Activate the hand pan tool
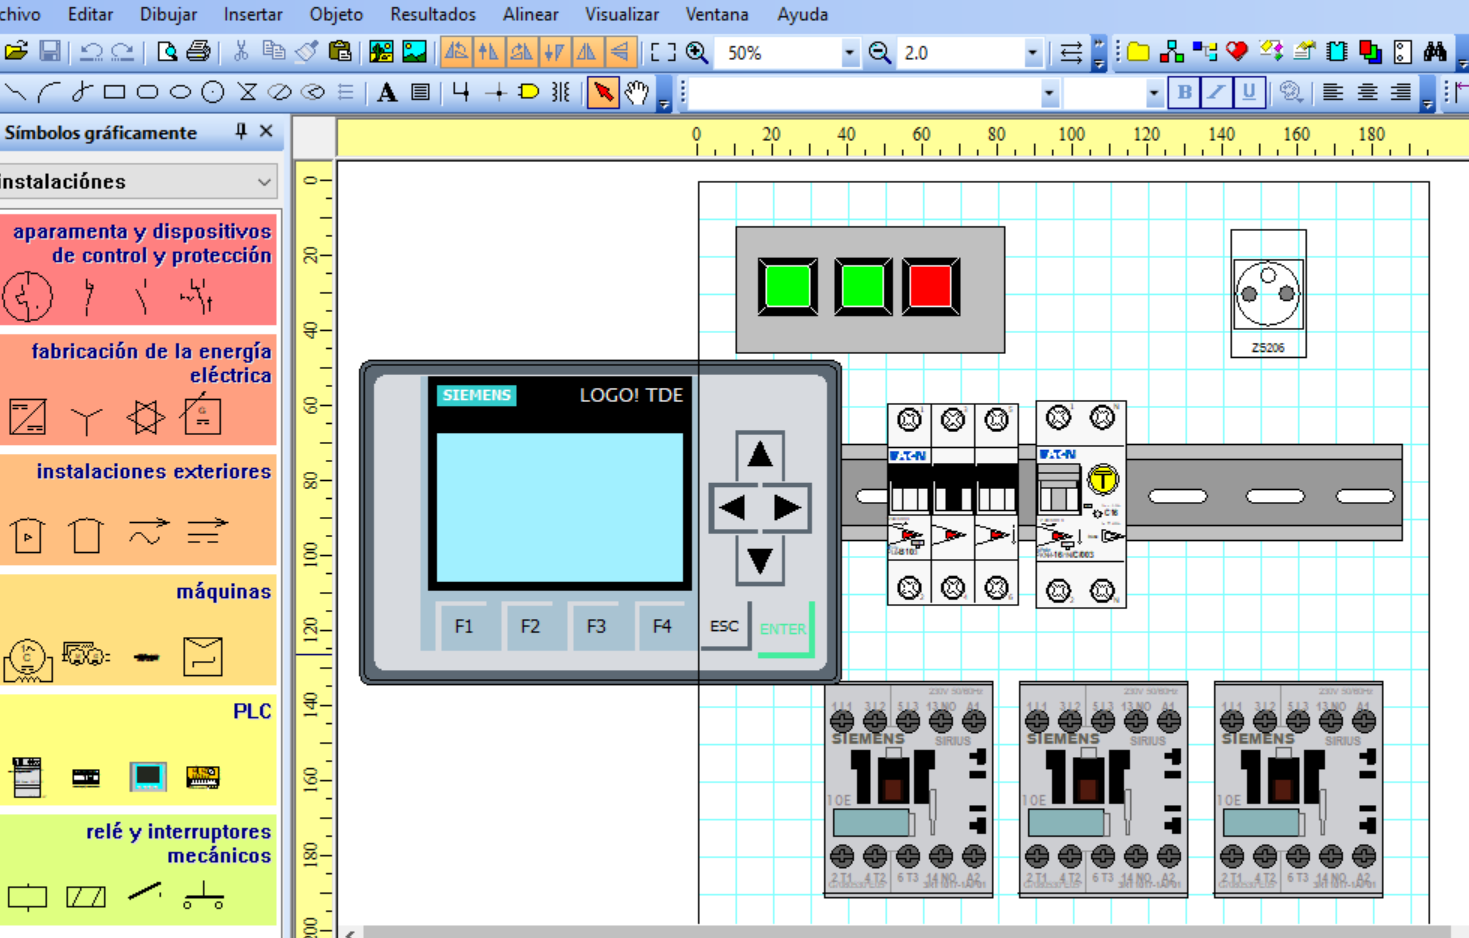Image resolution: width=1469 pixels, height=938 pixels. pyautogui.click(x=637, y=93)
